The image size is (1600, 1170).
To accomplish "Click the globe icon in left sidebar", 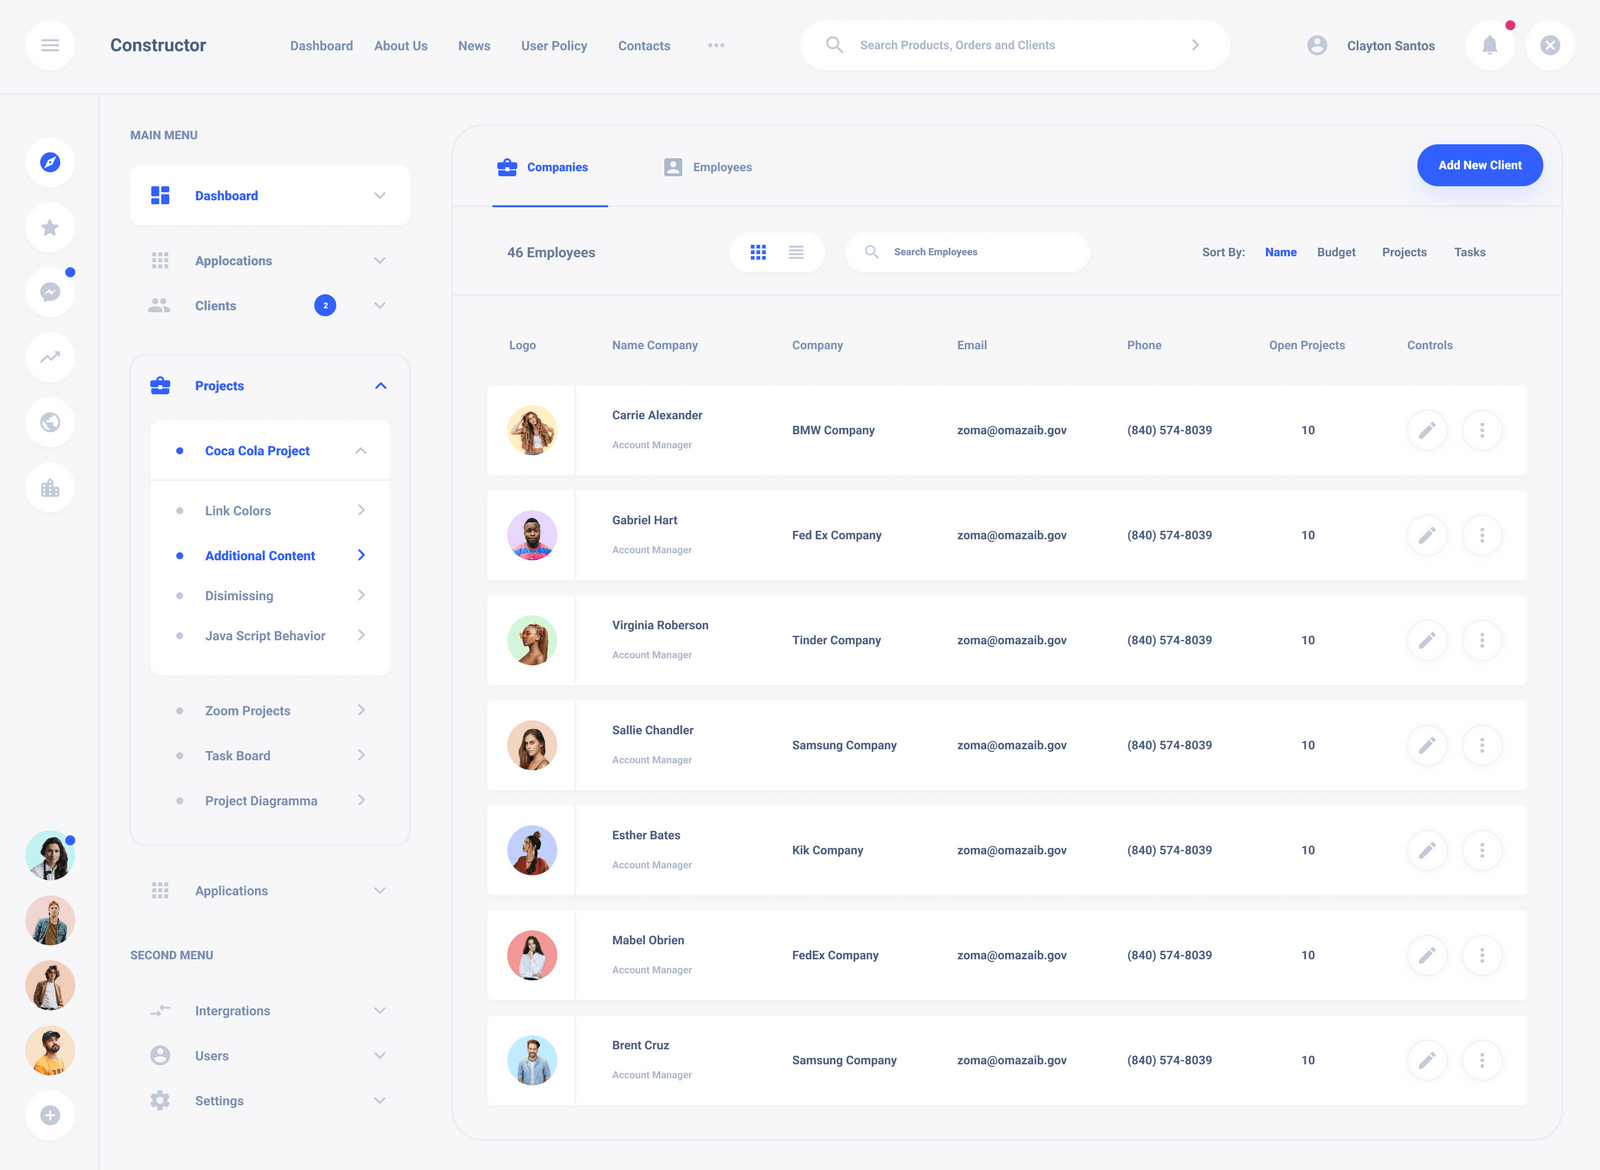I will click(50, 422).
